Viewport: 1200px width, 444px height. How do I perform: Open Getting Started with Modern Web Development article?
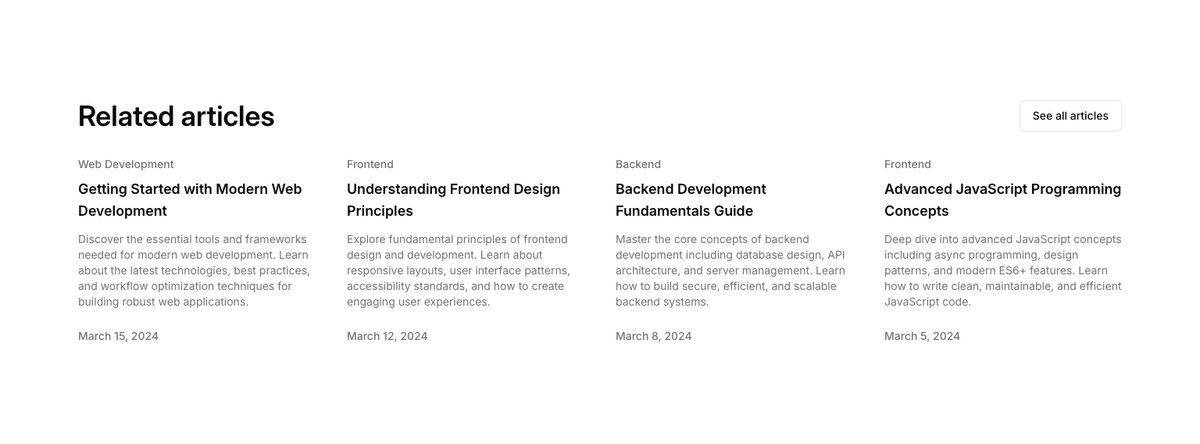coord(190,200)
